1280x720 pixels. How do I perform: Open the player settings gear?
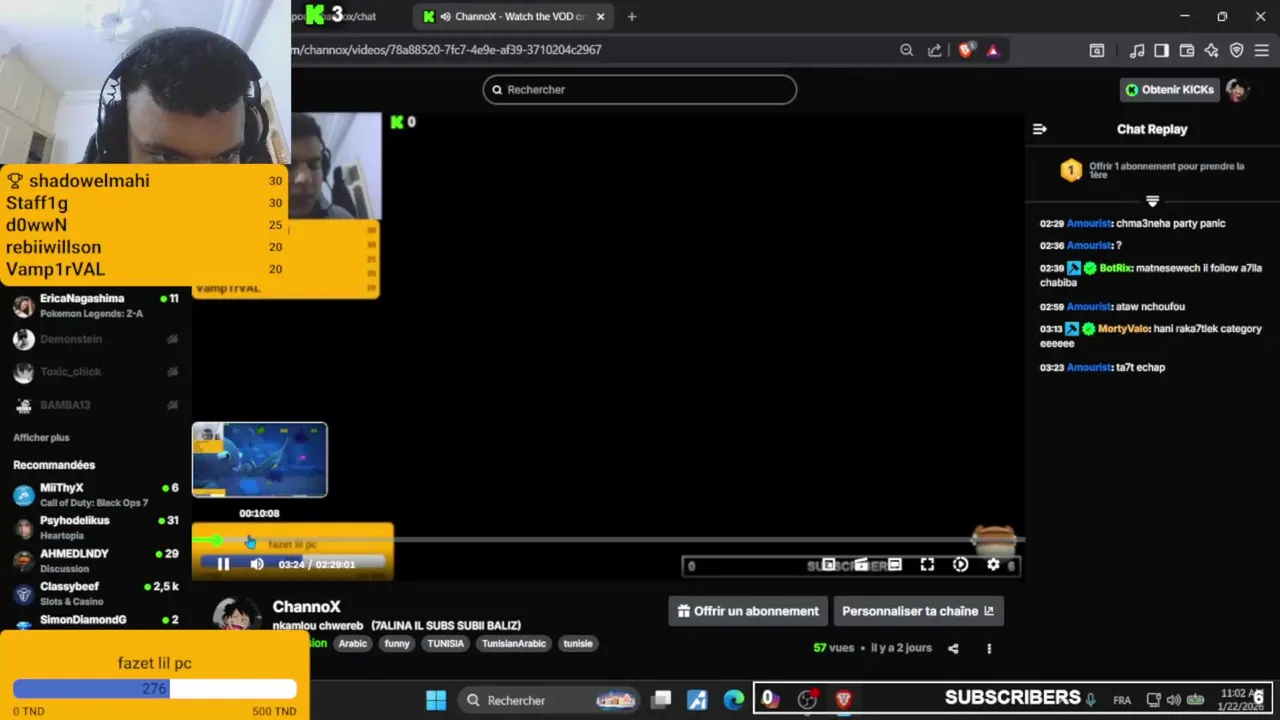[x=993, y=565]
